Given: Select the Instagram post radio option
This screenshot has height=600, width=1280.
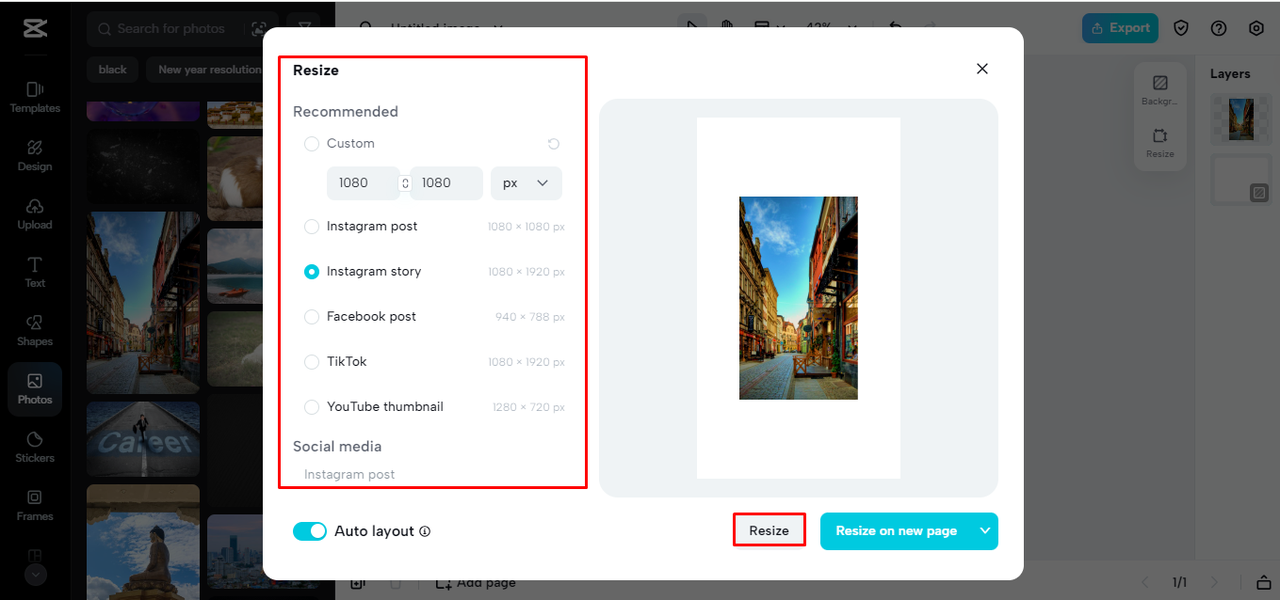Looking at the screenshot, I should click(x=312, y=227).
